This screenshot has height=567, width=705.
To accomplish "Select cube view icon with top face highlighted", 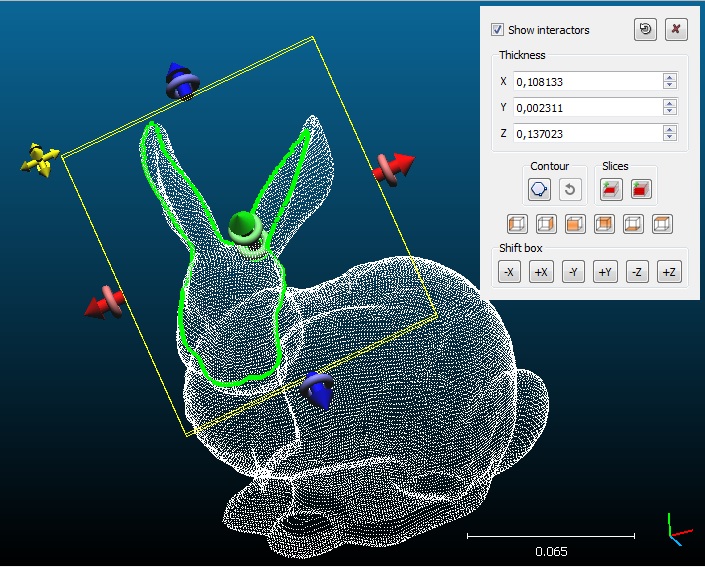I will click(662, 224).
